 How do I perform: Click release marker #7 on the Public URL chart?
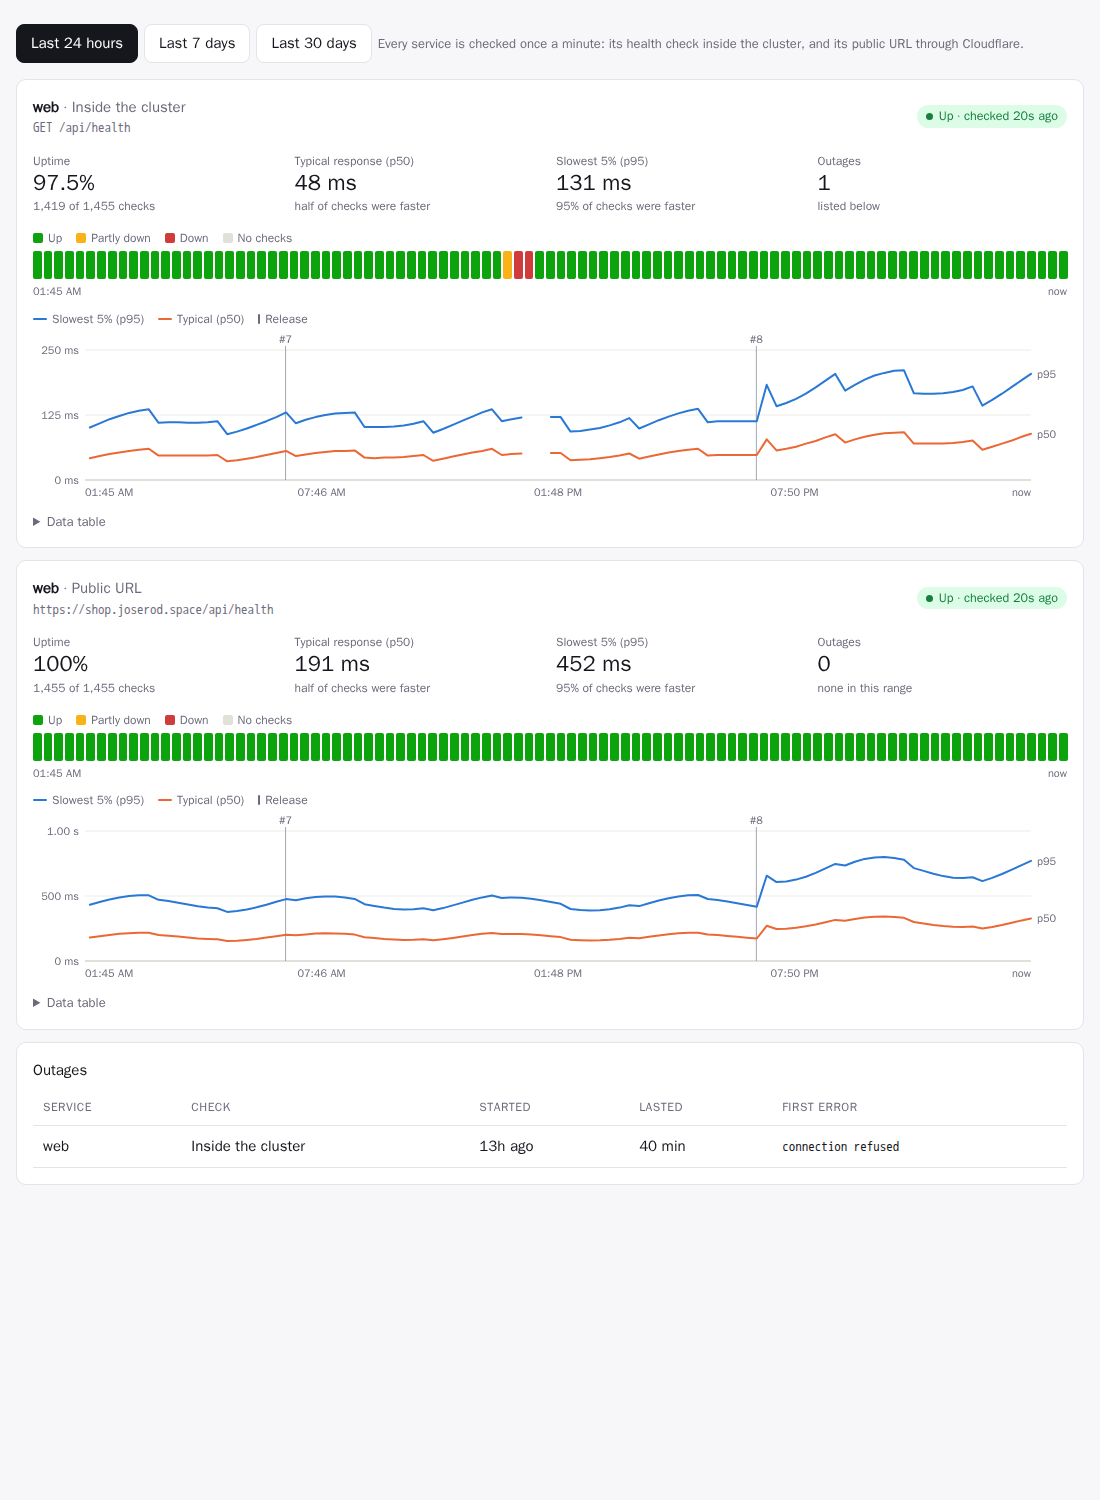[285, 821]
